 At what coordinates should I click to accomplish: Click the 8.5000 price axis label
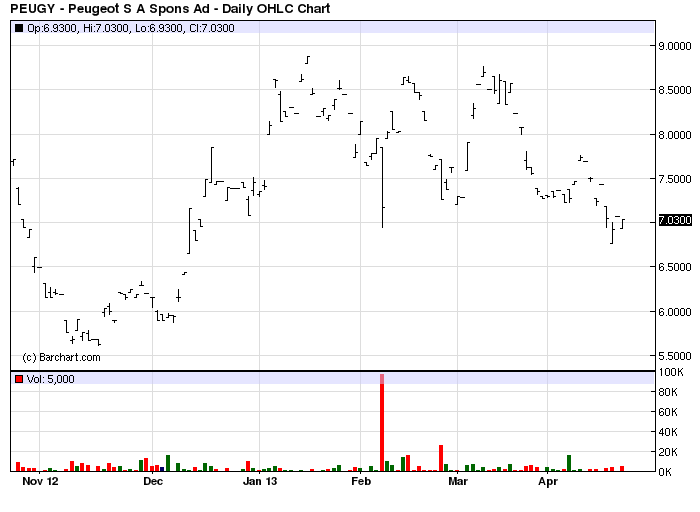675,90
